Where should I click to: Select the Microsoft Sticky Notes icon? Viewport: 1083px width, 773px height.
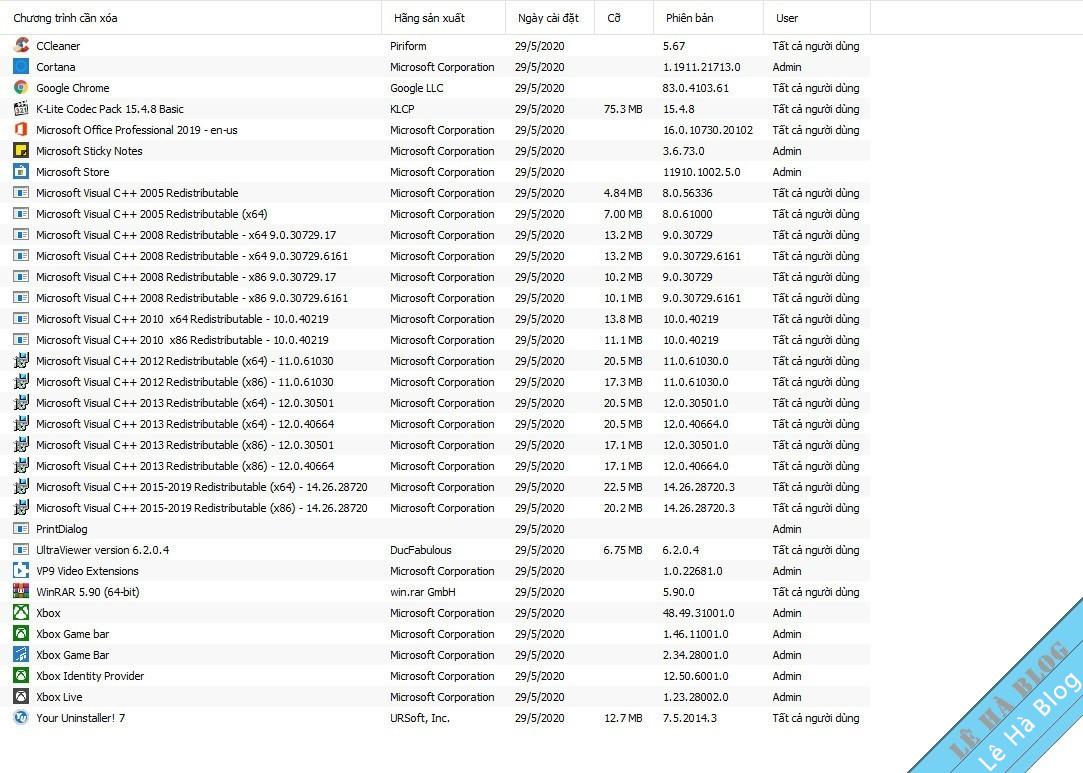21,151
